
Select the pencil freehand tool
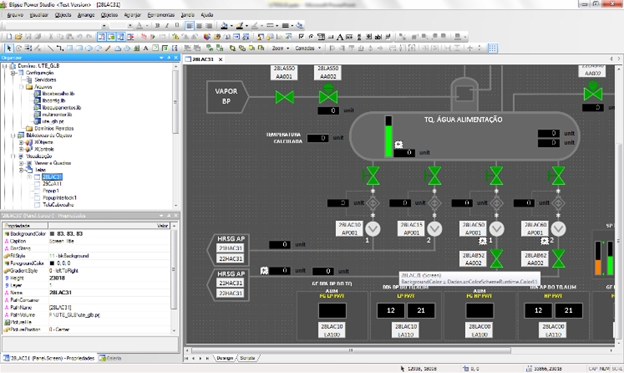[x=108, y=48]
